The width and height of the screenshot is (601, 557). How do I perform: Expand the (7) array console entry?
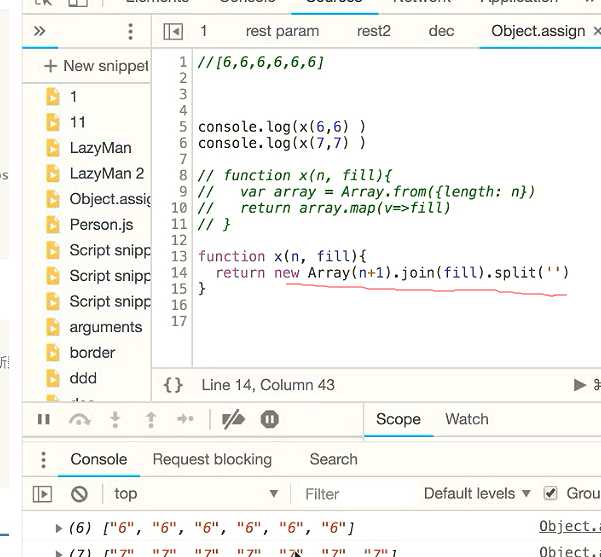[x=59, y=553]
